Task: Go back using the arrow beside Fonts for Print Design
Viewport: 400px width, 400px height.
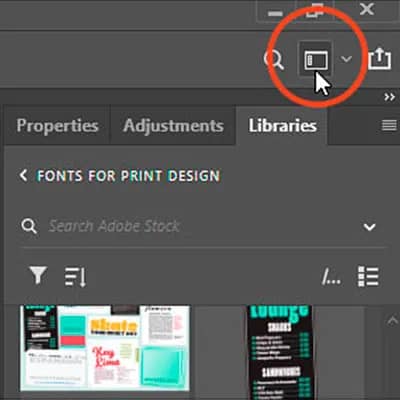Action: tap(23, 175)
